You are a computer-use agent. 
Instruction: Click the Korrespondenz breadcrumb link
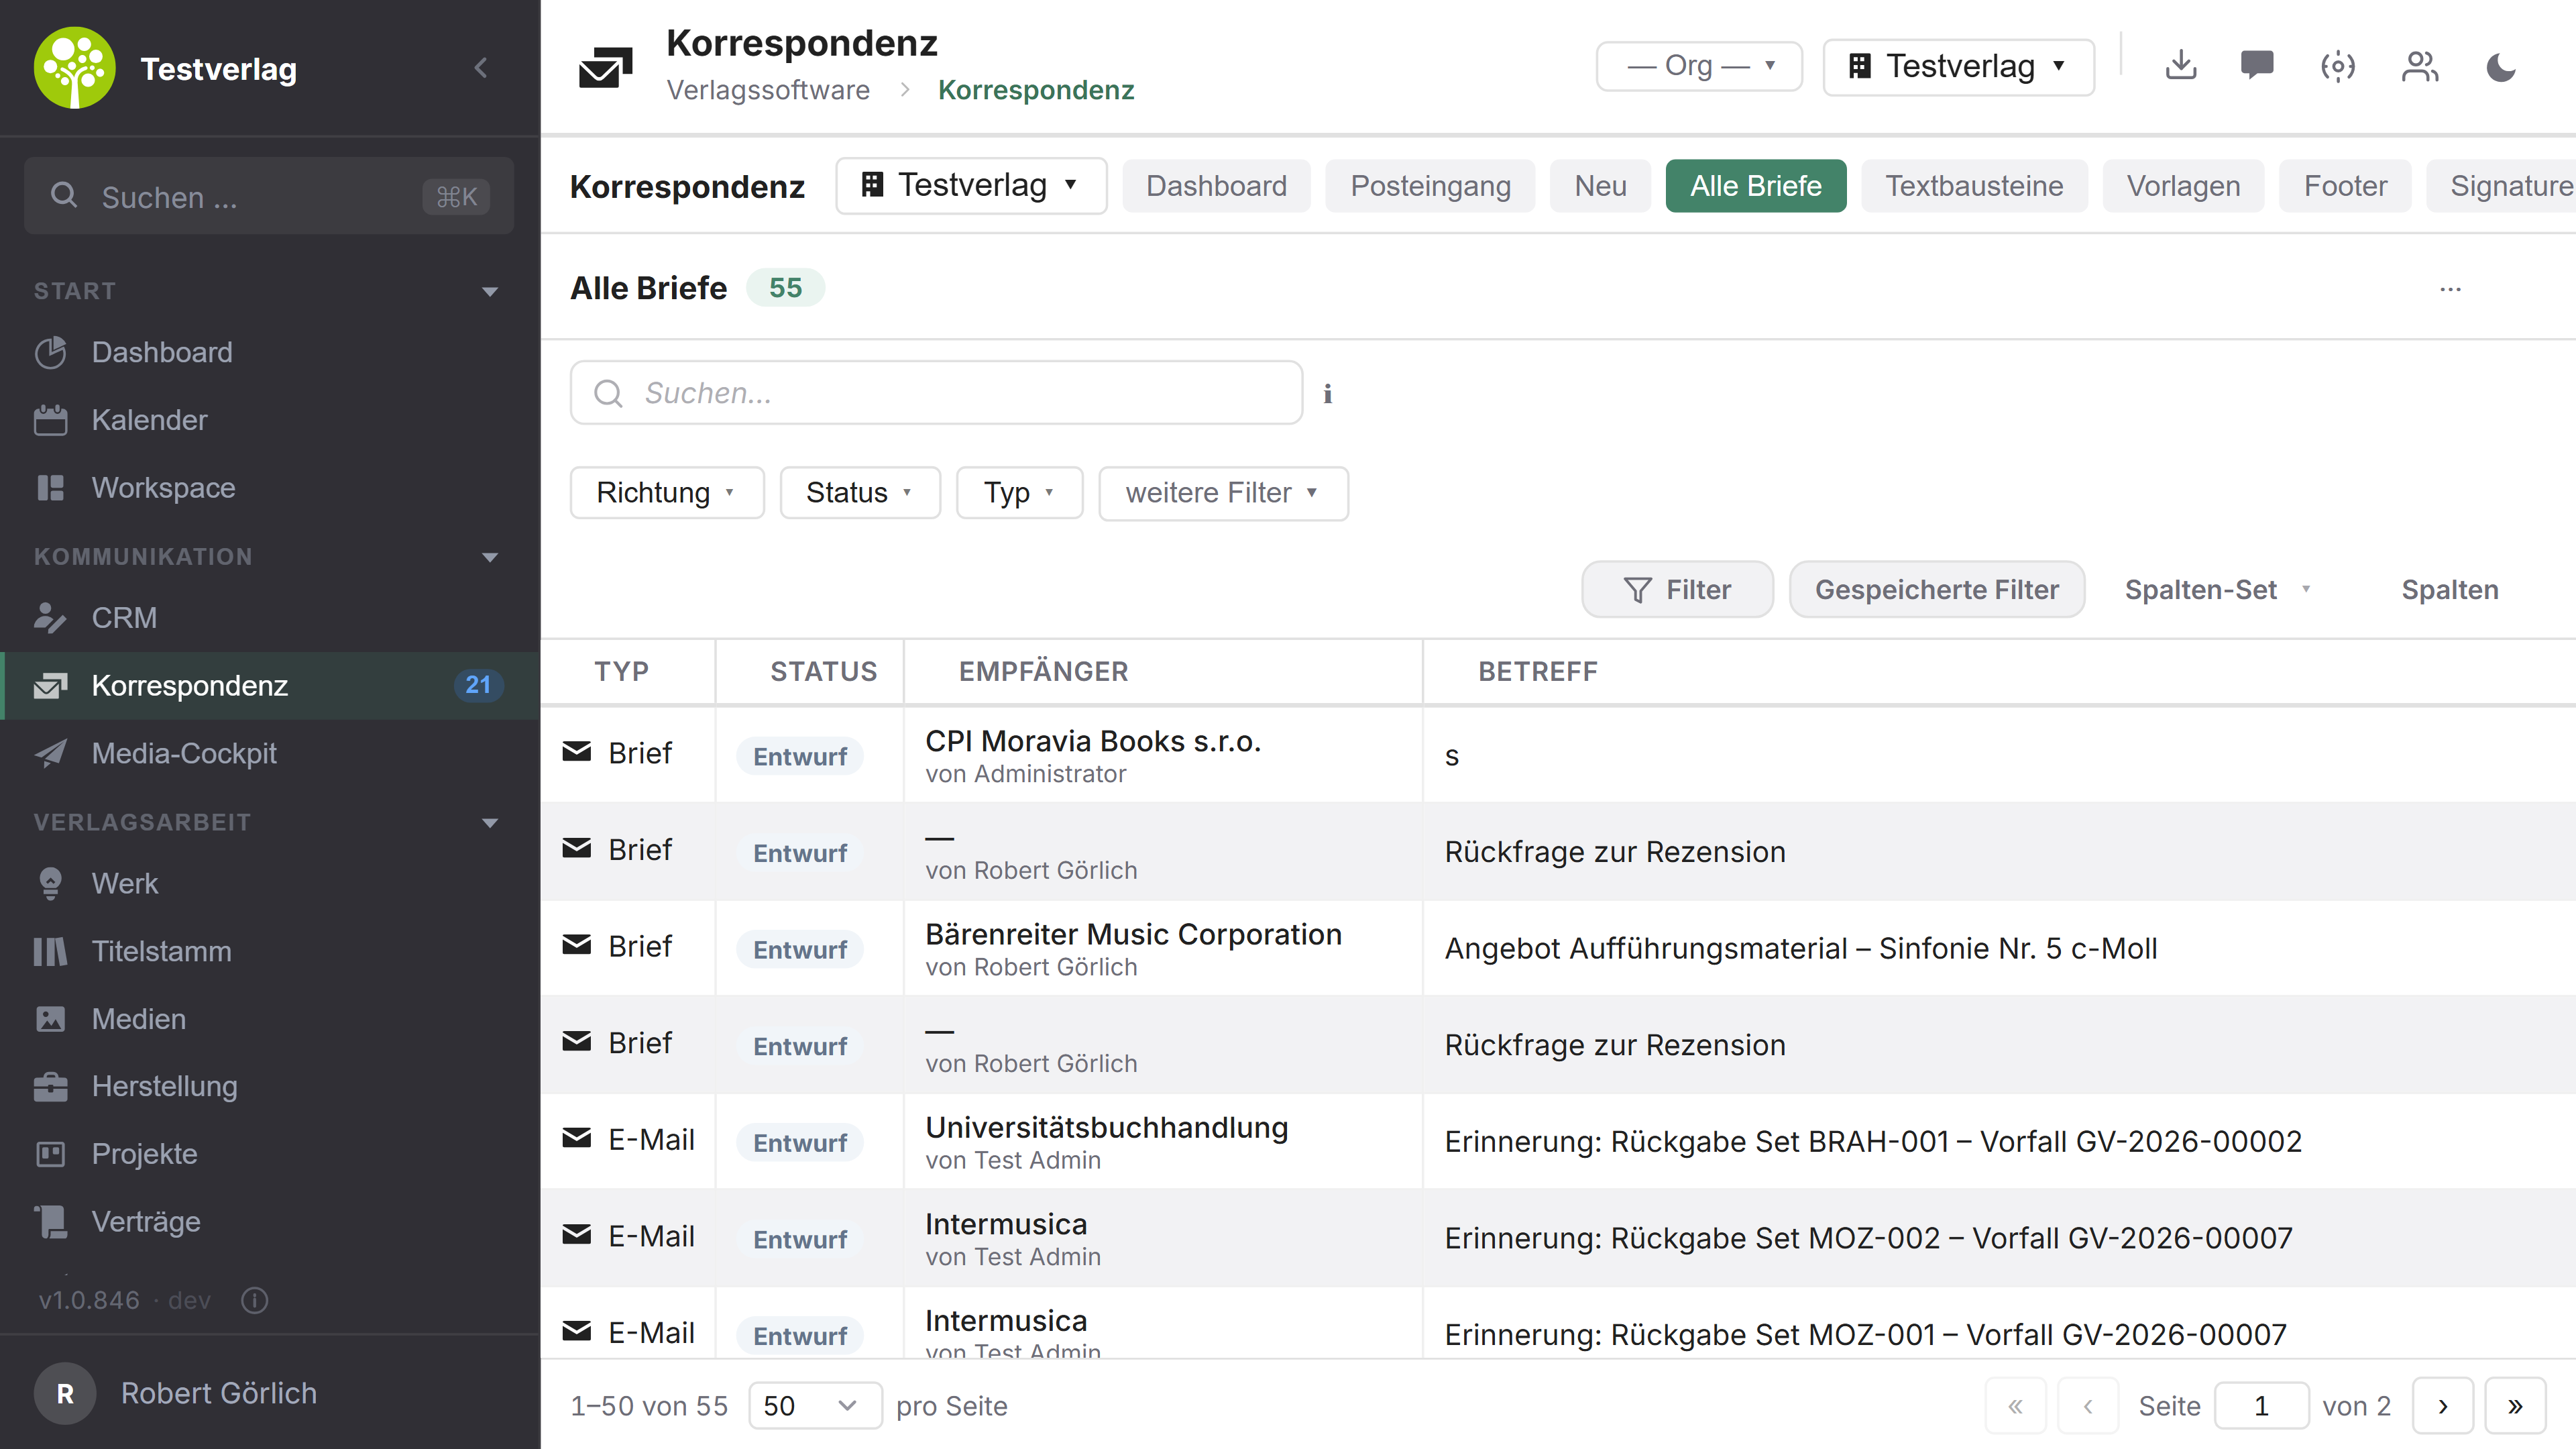coord(1036,90)
